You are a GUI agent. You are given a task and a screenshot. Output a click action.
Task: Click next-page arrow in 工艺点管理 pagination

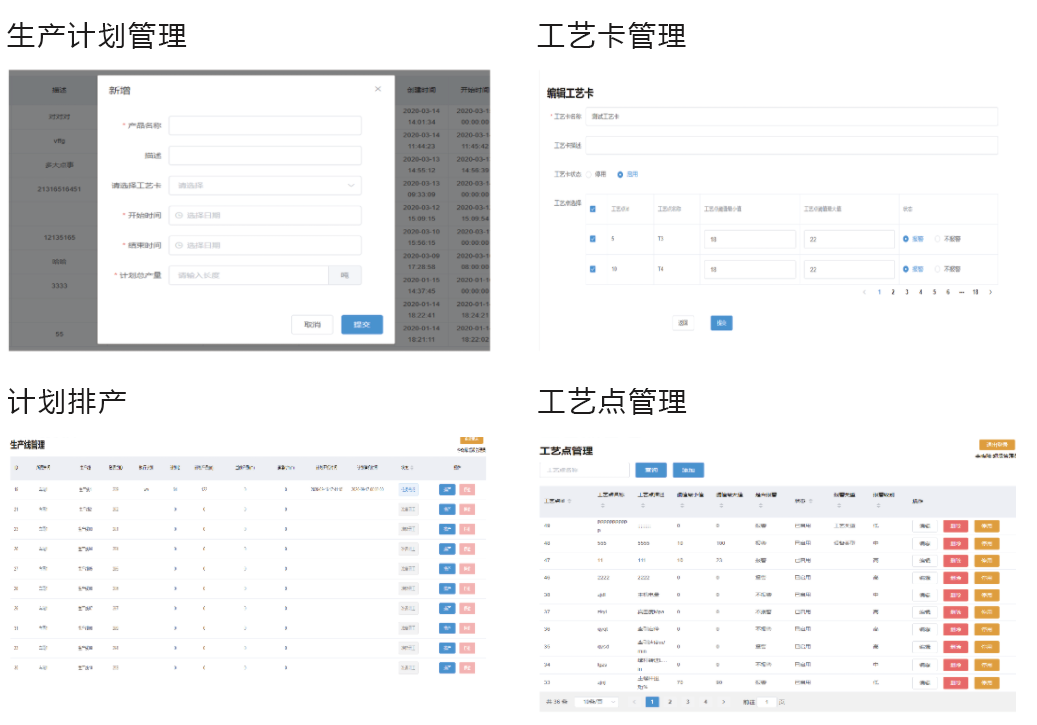pyautogui.click(x=723, y=702)
